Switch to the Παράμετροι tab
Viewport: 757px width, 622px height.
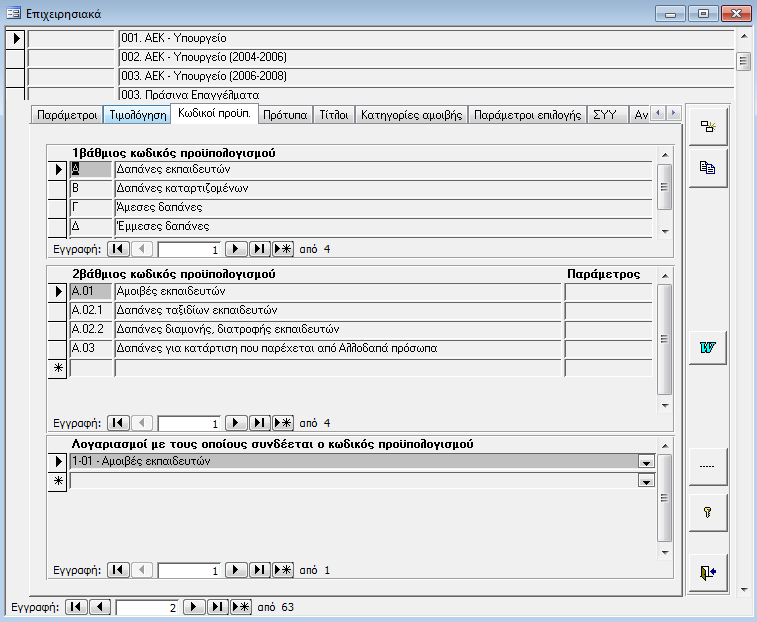[67, 115]
